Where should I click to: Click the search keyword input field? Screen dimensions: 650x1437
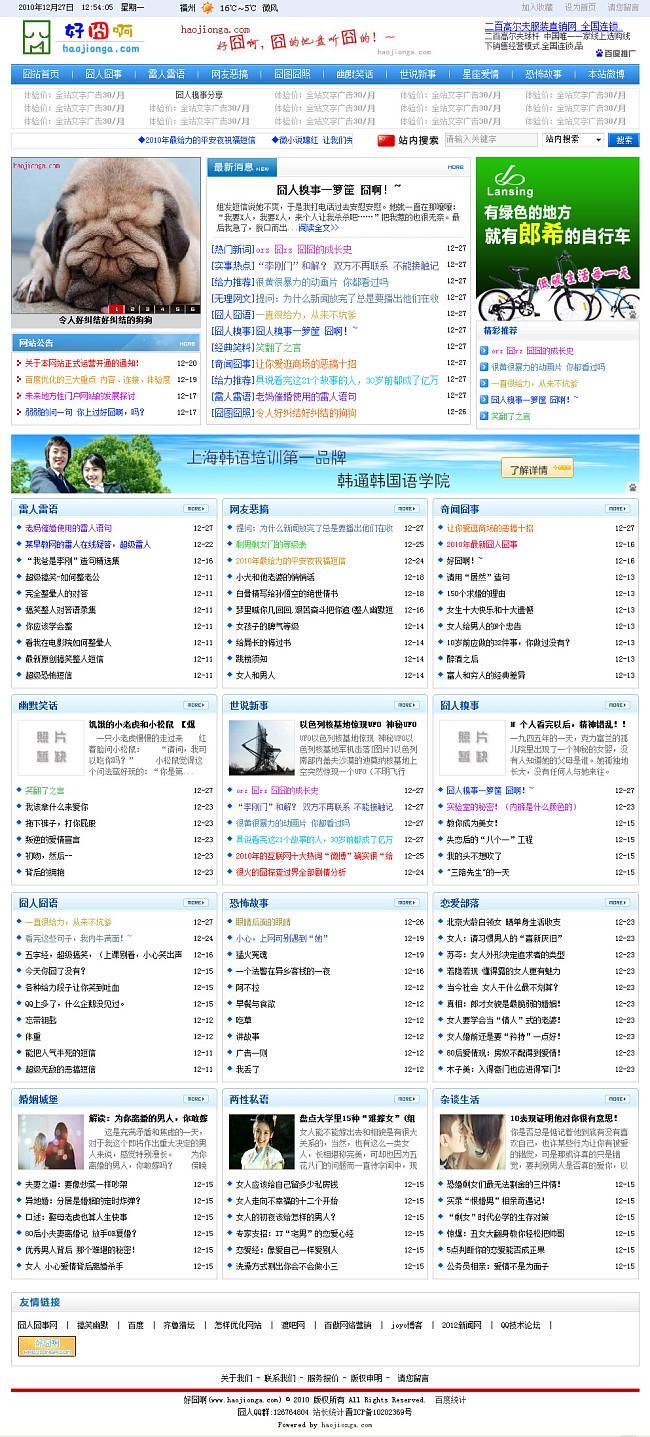[490, 140]
